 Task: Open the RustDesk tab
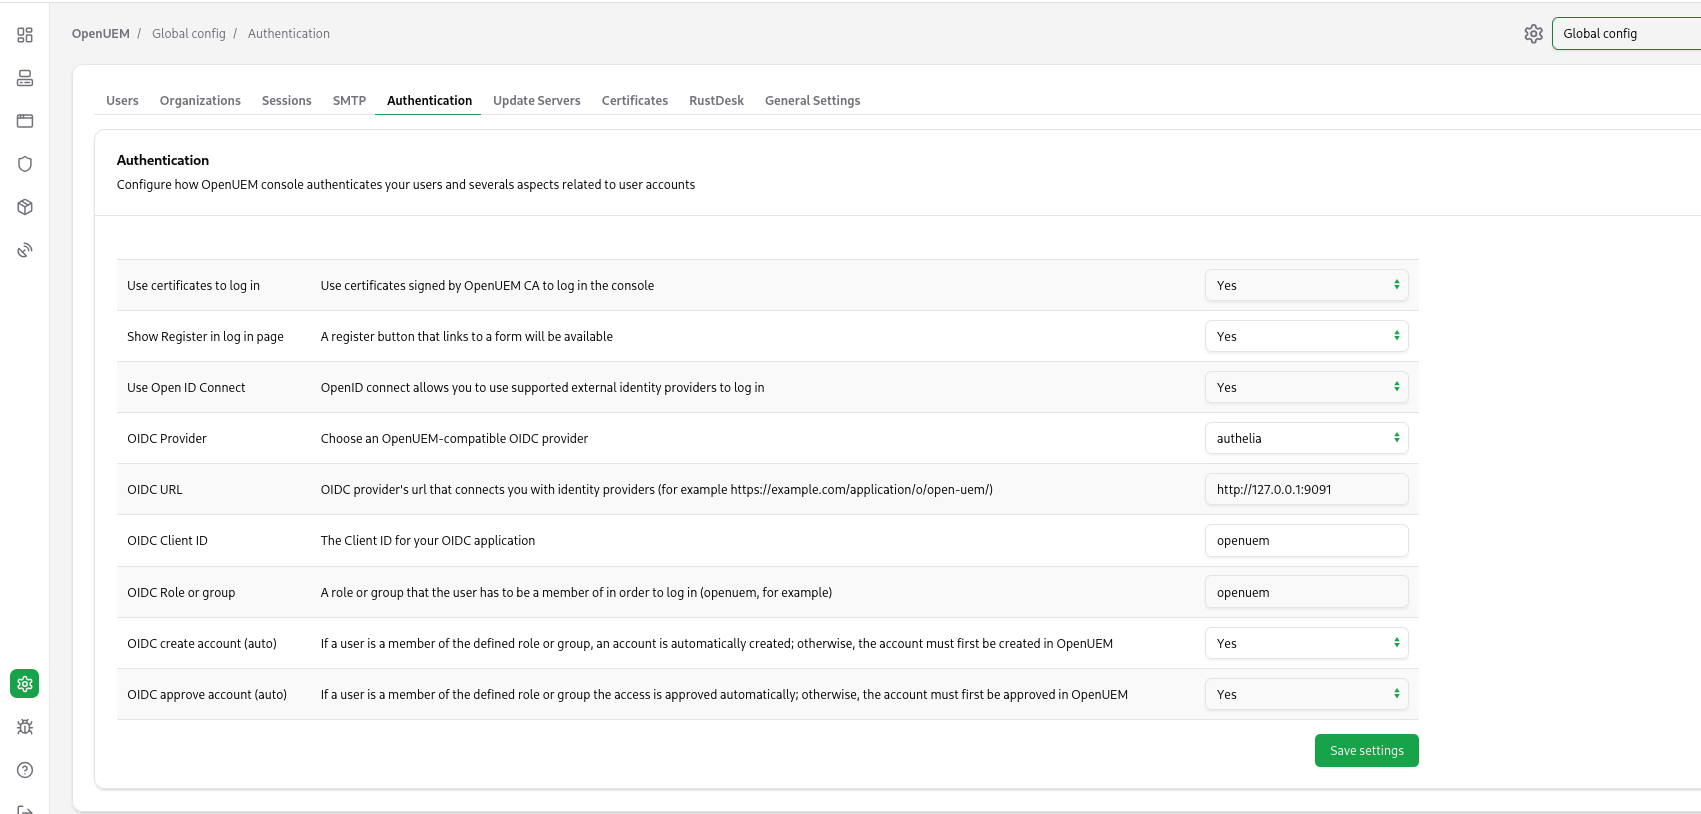pyautogui.click(x=716, y=101)
